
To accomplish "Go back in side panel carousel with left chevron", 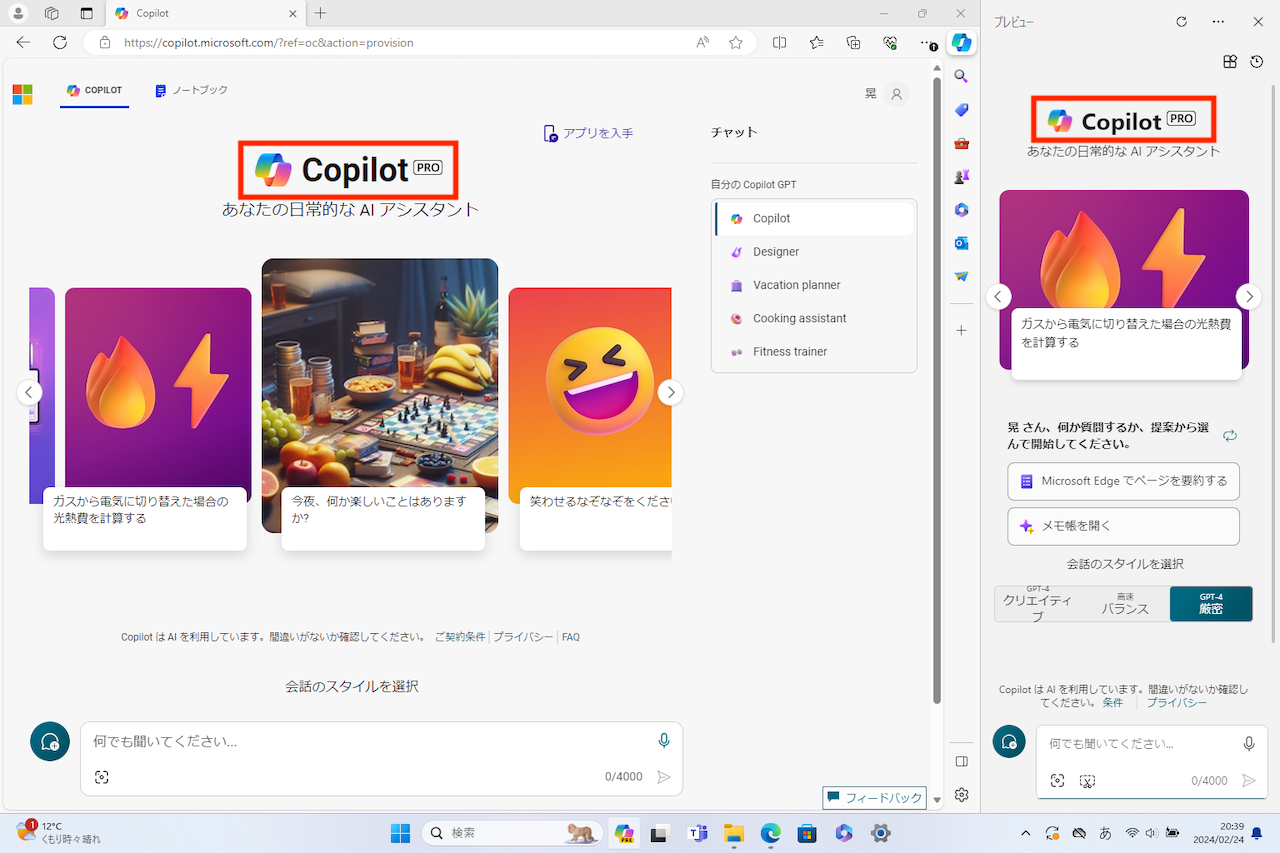I will [x=998, y=296].
